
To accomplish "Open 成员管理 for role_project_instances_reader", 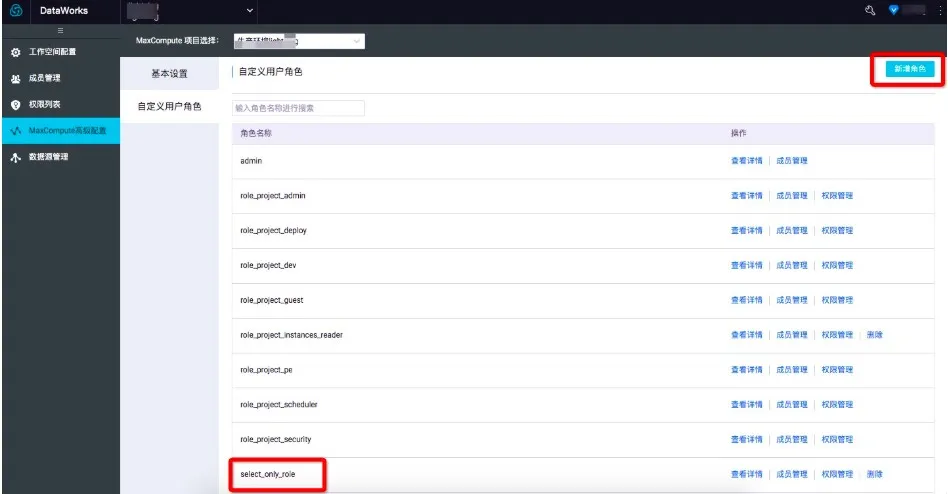I will point(792,335).
